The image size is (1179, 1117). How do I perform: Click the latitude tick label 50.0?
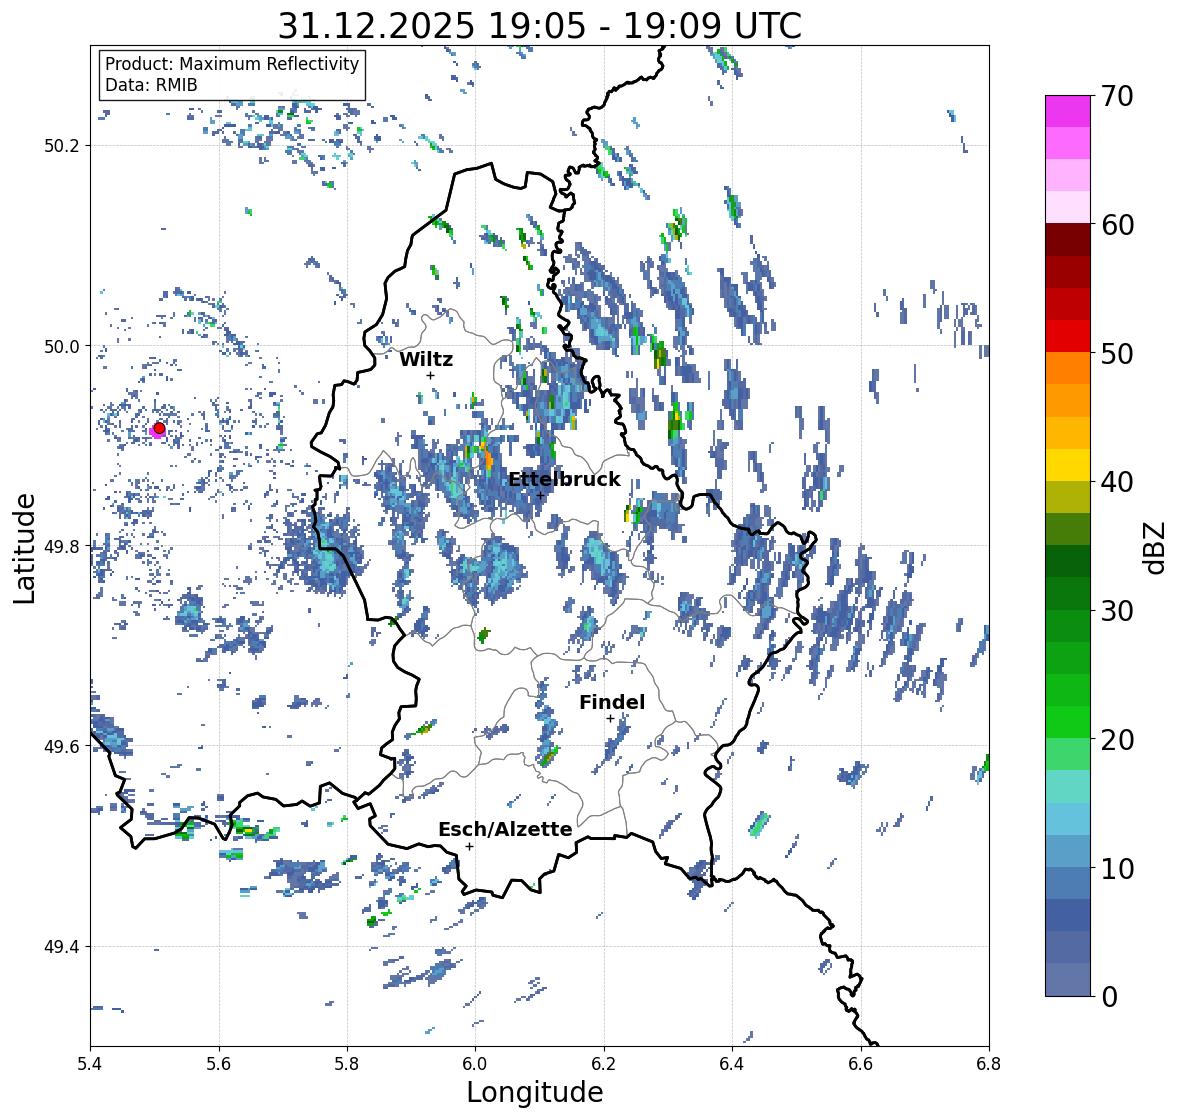[x=62, y=347]
